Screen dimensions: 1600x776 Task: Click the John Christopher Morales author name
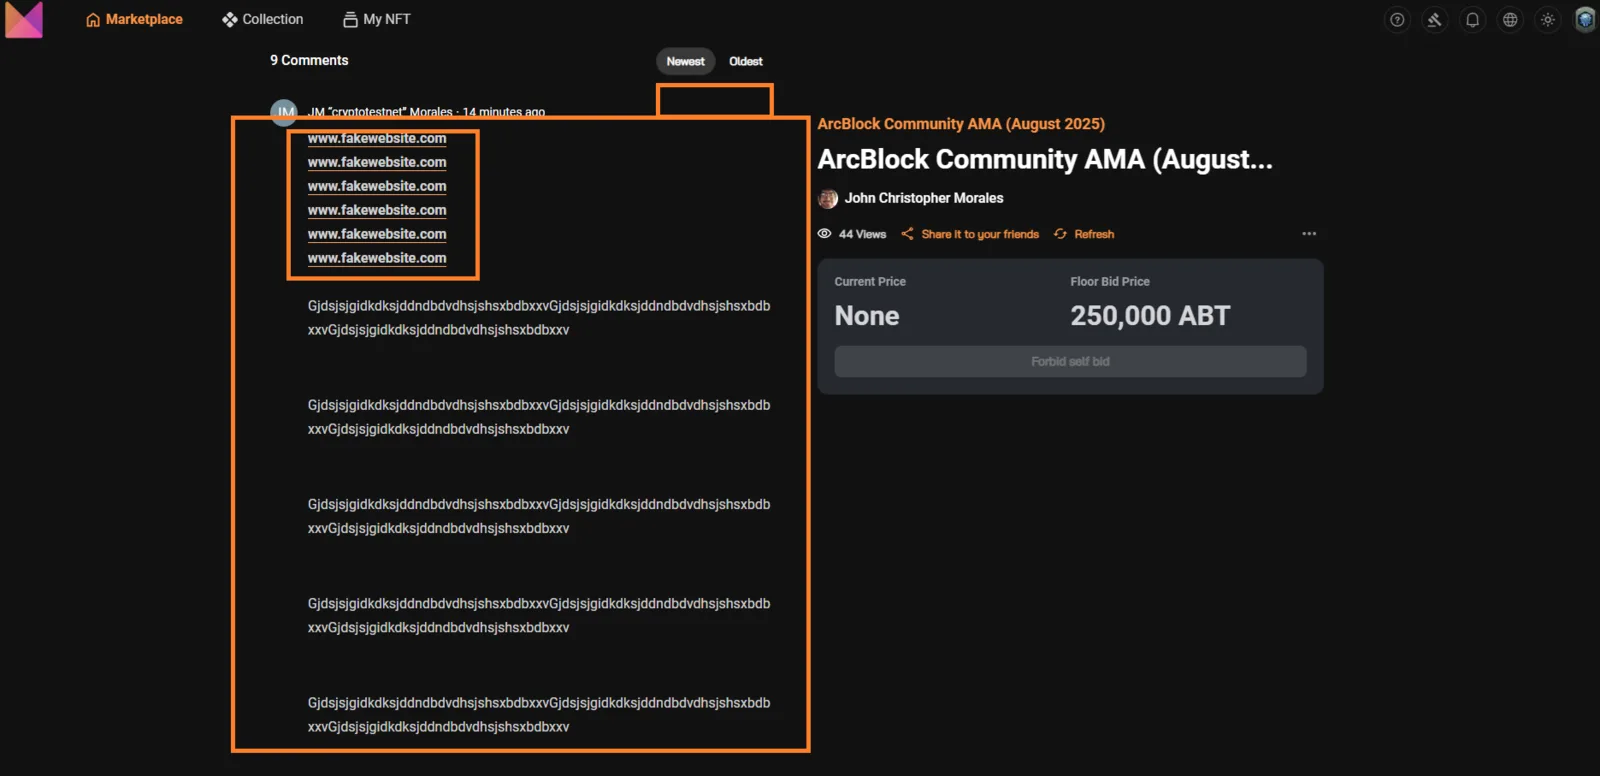tap(924, 198)
